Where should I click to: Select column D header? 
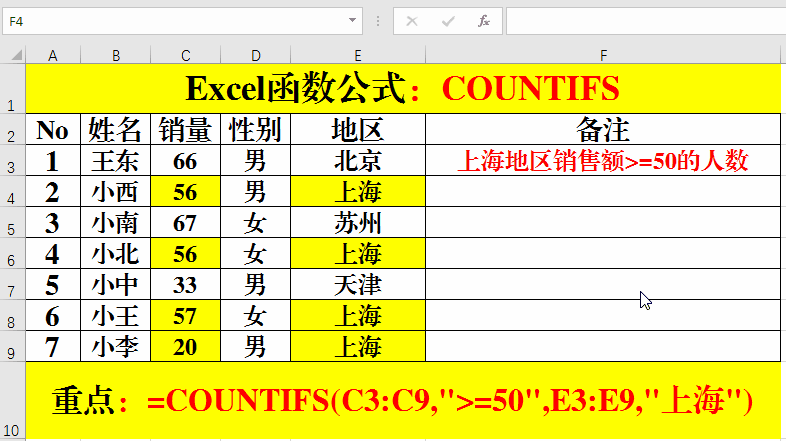tap(256, 55)
